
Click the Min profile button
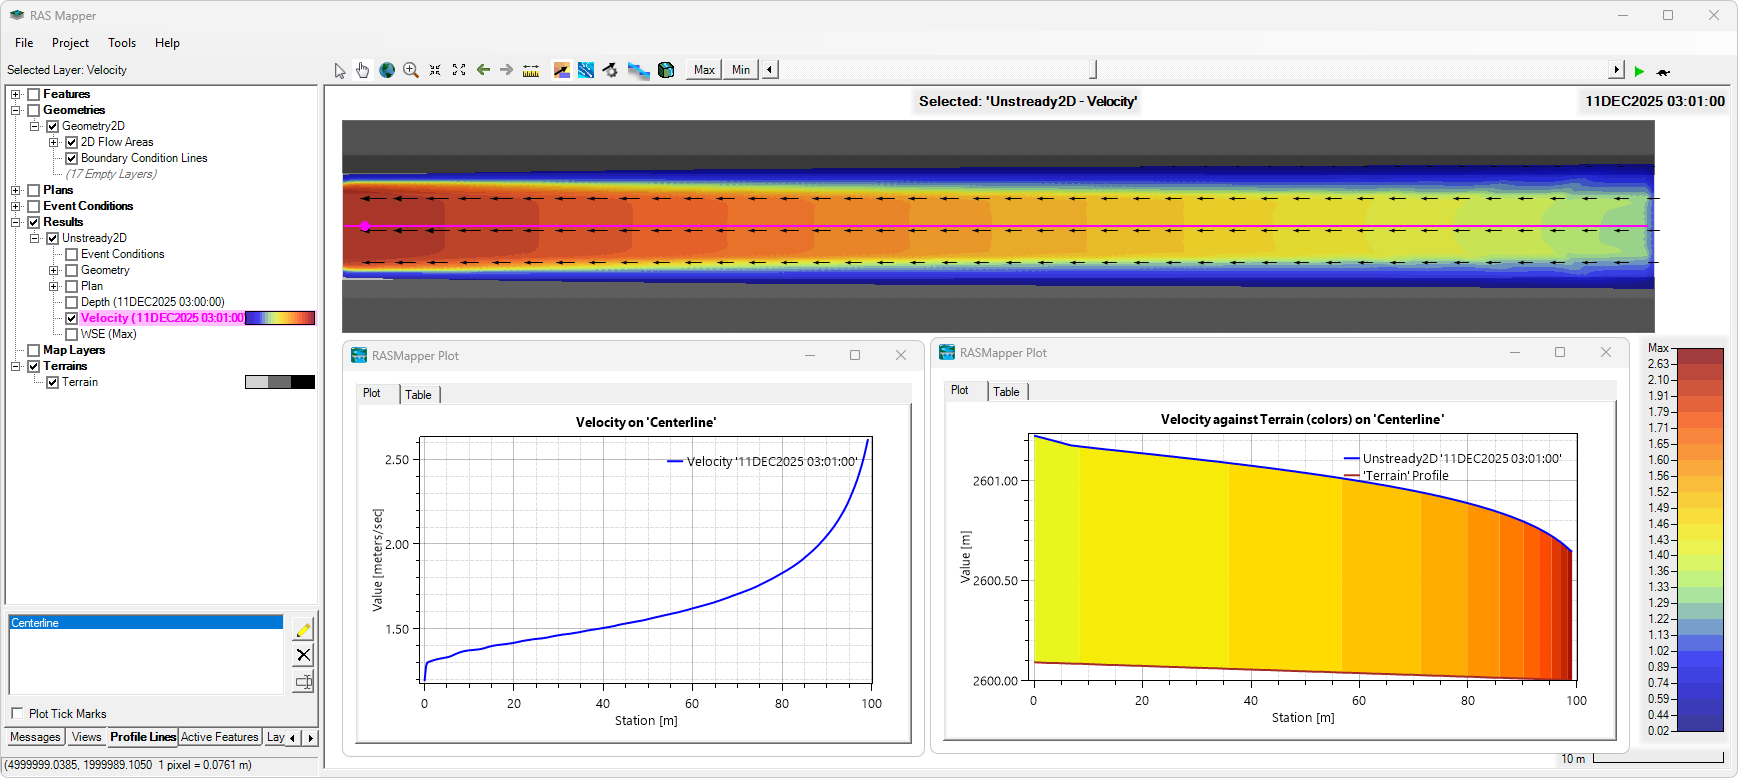click(x=741, y=70)
